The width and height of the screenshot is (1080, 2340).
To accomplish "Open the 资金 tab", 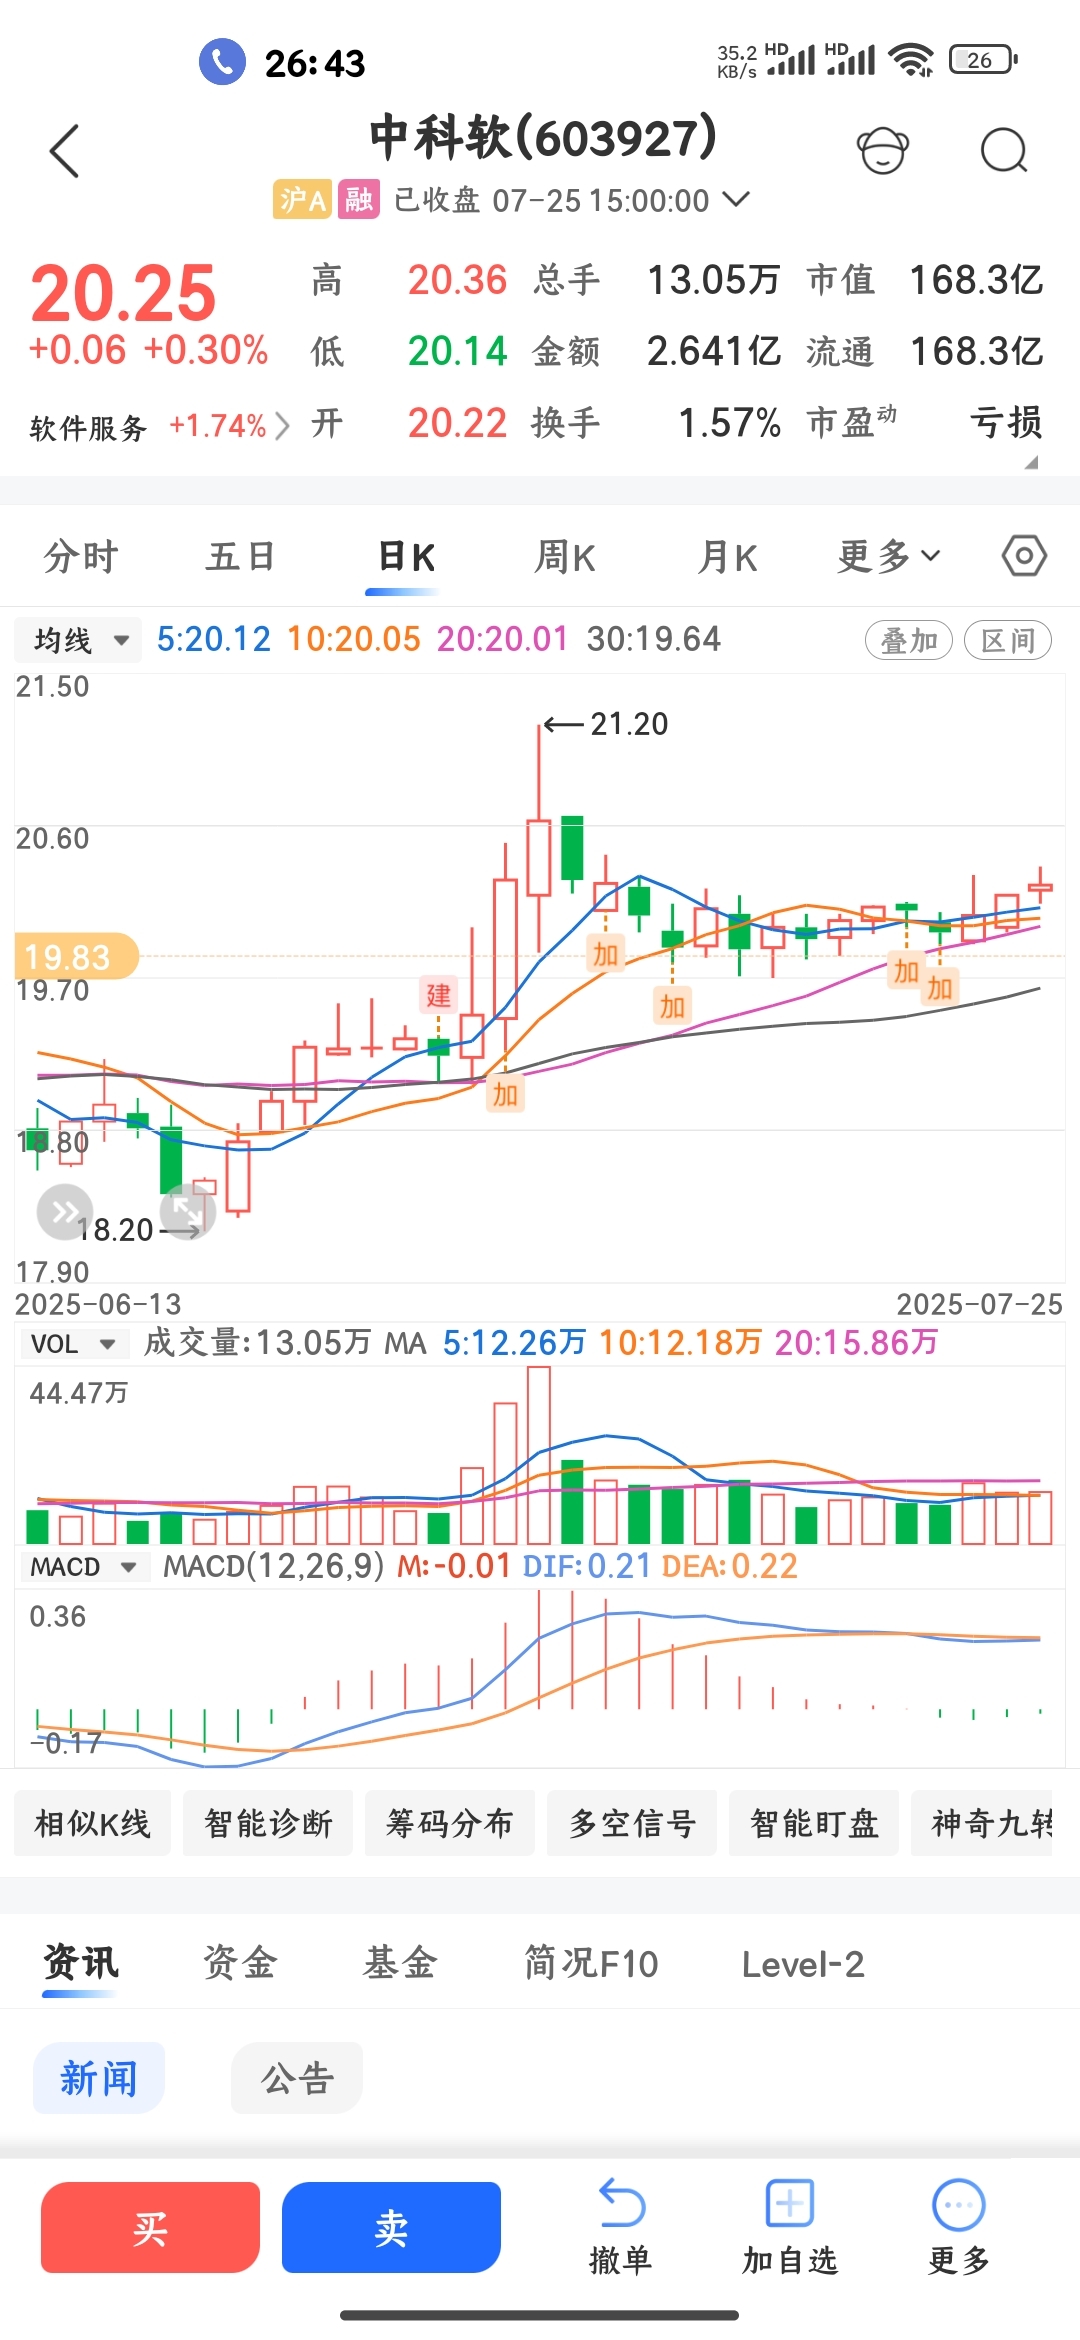I will pos(239,1962).
